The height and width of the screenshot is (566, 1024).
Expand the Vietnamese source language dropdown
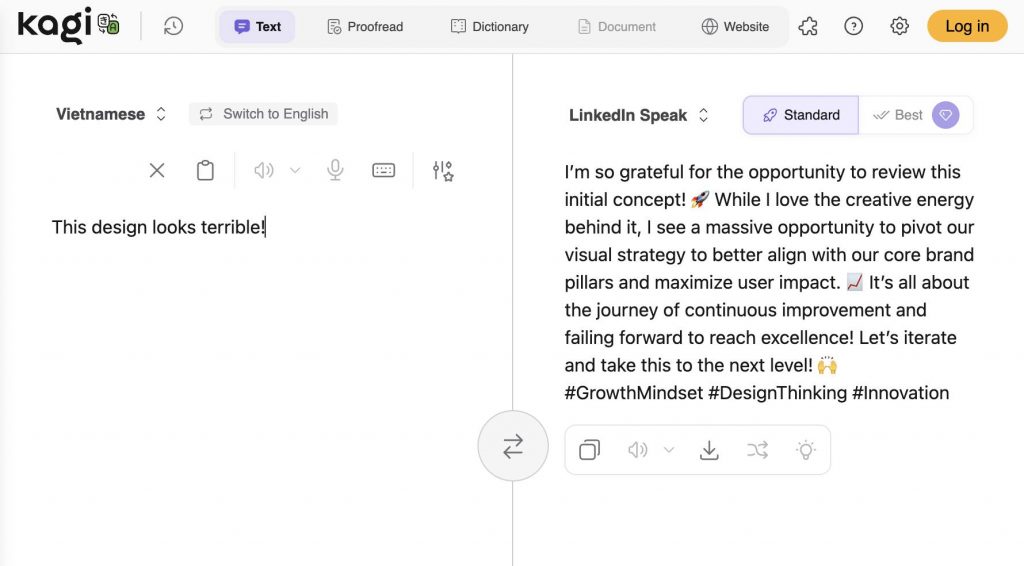(111, 114)
